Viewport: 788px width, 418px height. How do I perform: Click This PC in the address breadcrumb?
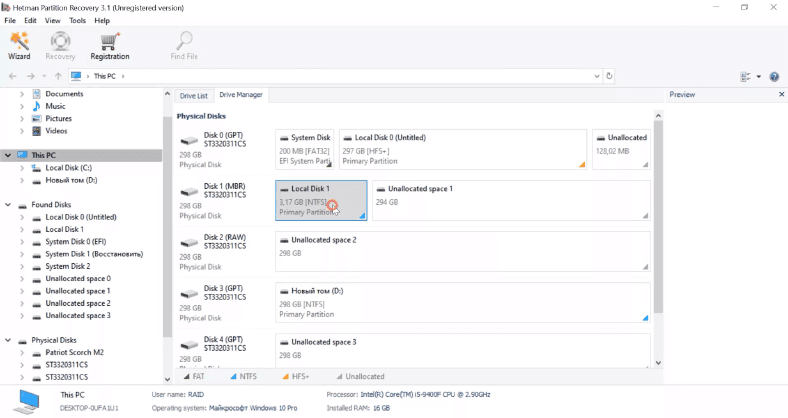point(105,76)
